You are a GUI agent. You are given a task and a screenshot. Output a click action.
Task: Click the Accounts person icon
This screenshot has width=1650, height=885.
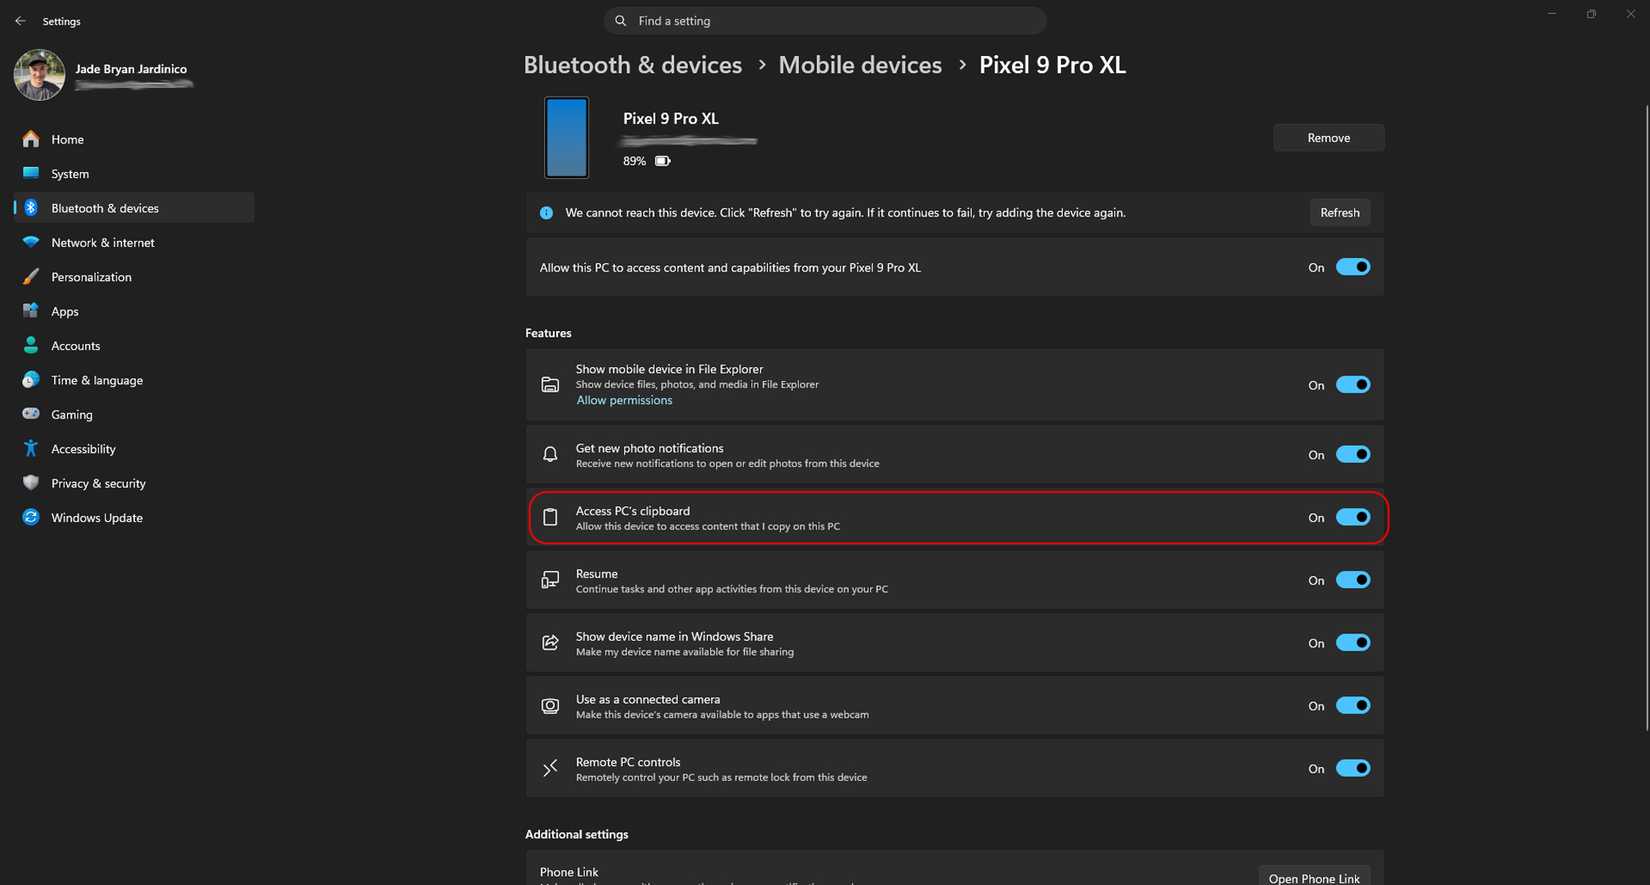point(31,345)
